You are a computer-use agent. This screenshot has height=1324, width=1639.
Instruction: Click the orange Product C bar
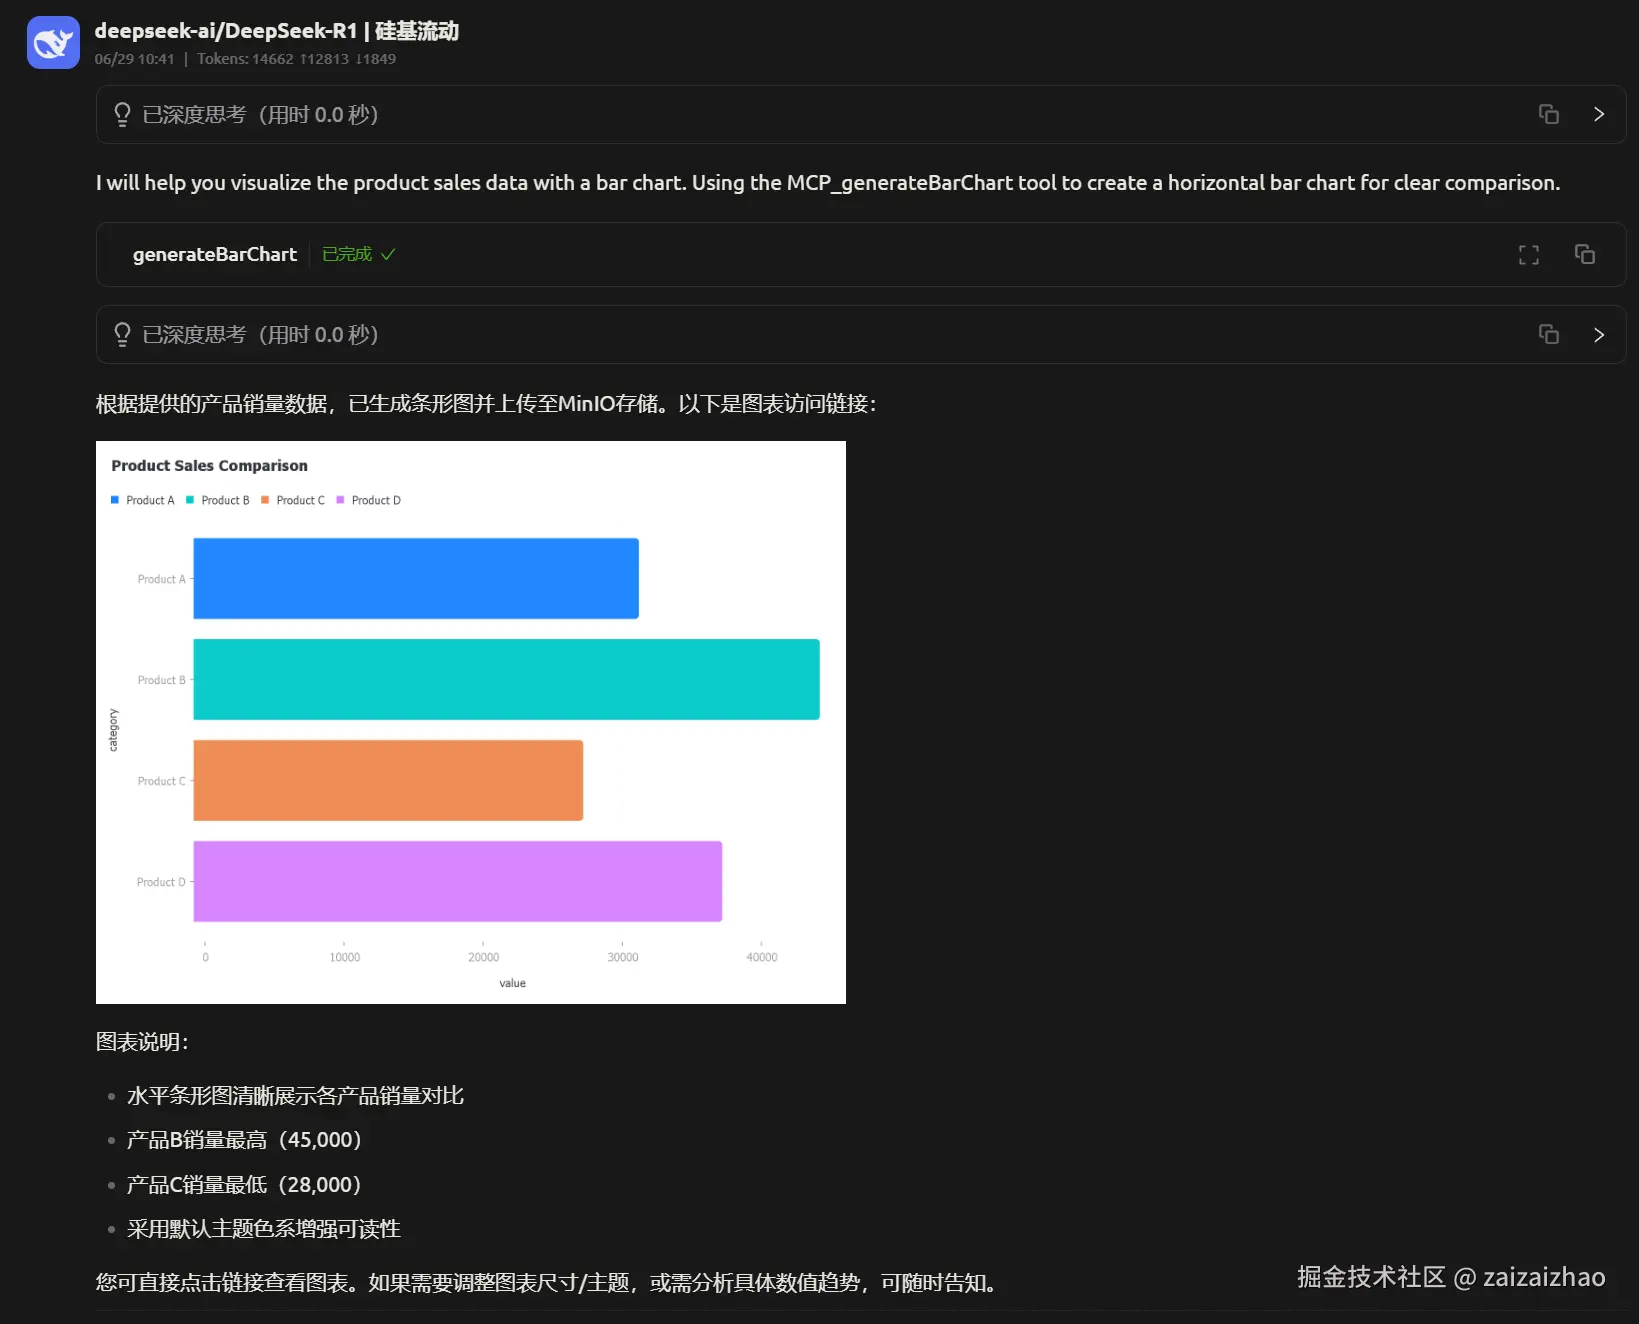point(388,780)
